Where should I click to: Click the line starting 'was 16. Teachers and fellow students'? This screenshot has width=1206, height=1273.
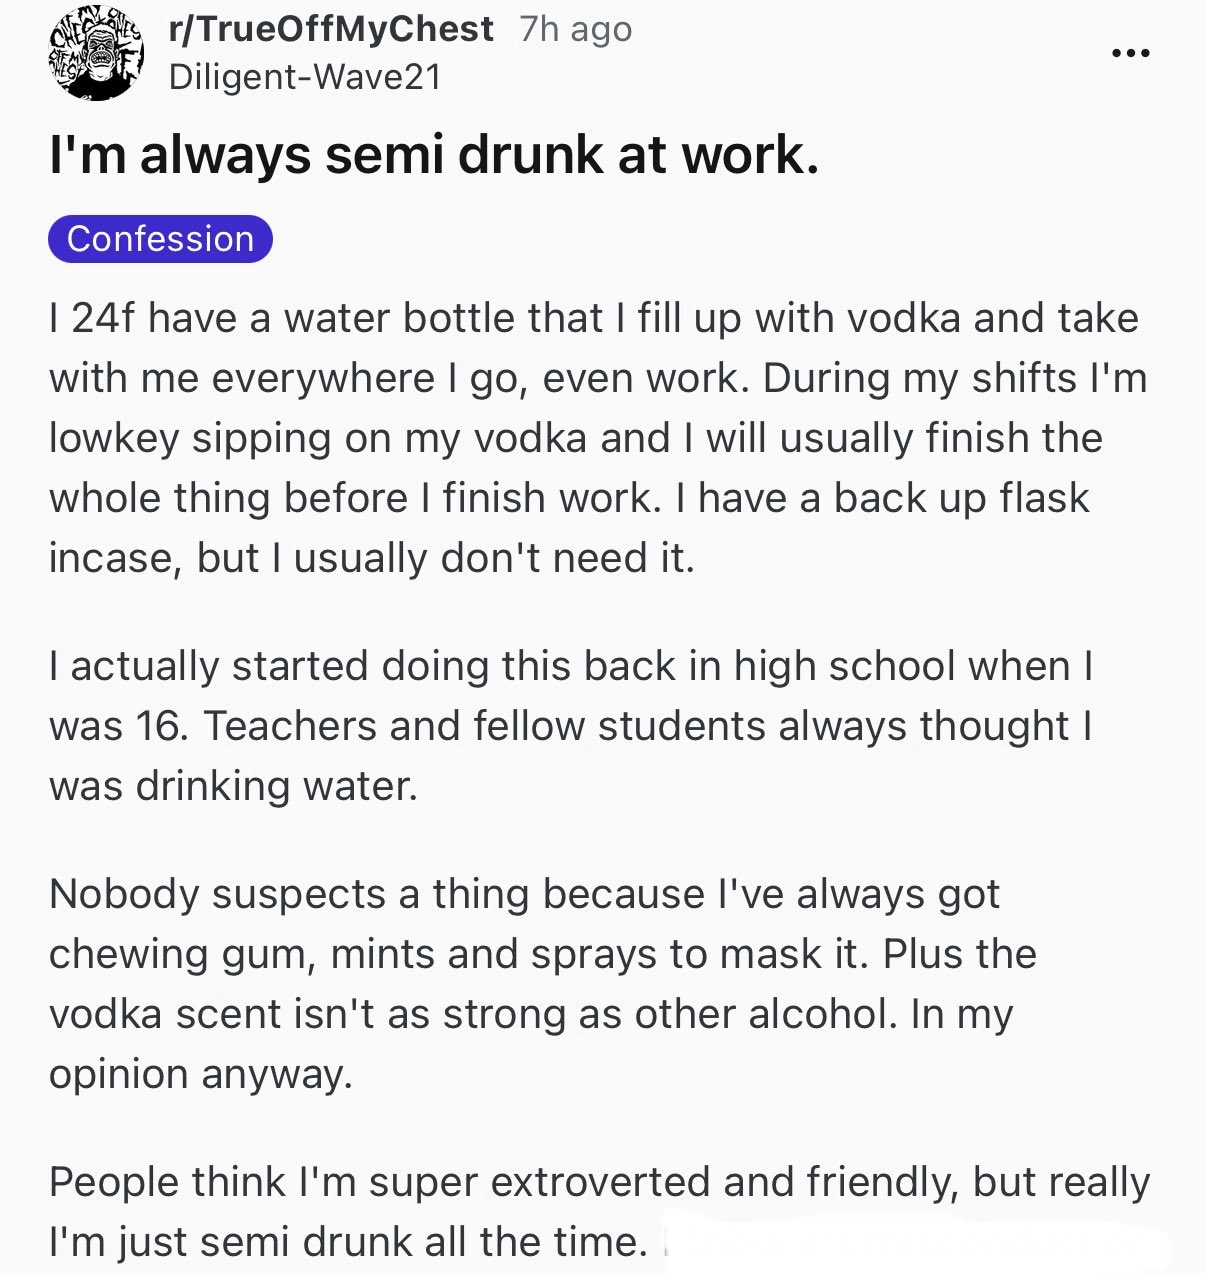click(x=570, y=726)
